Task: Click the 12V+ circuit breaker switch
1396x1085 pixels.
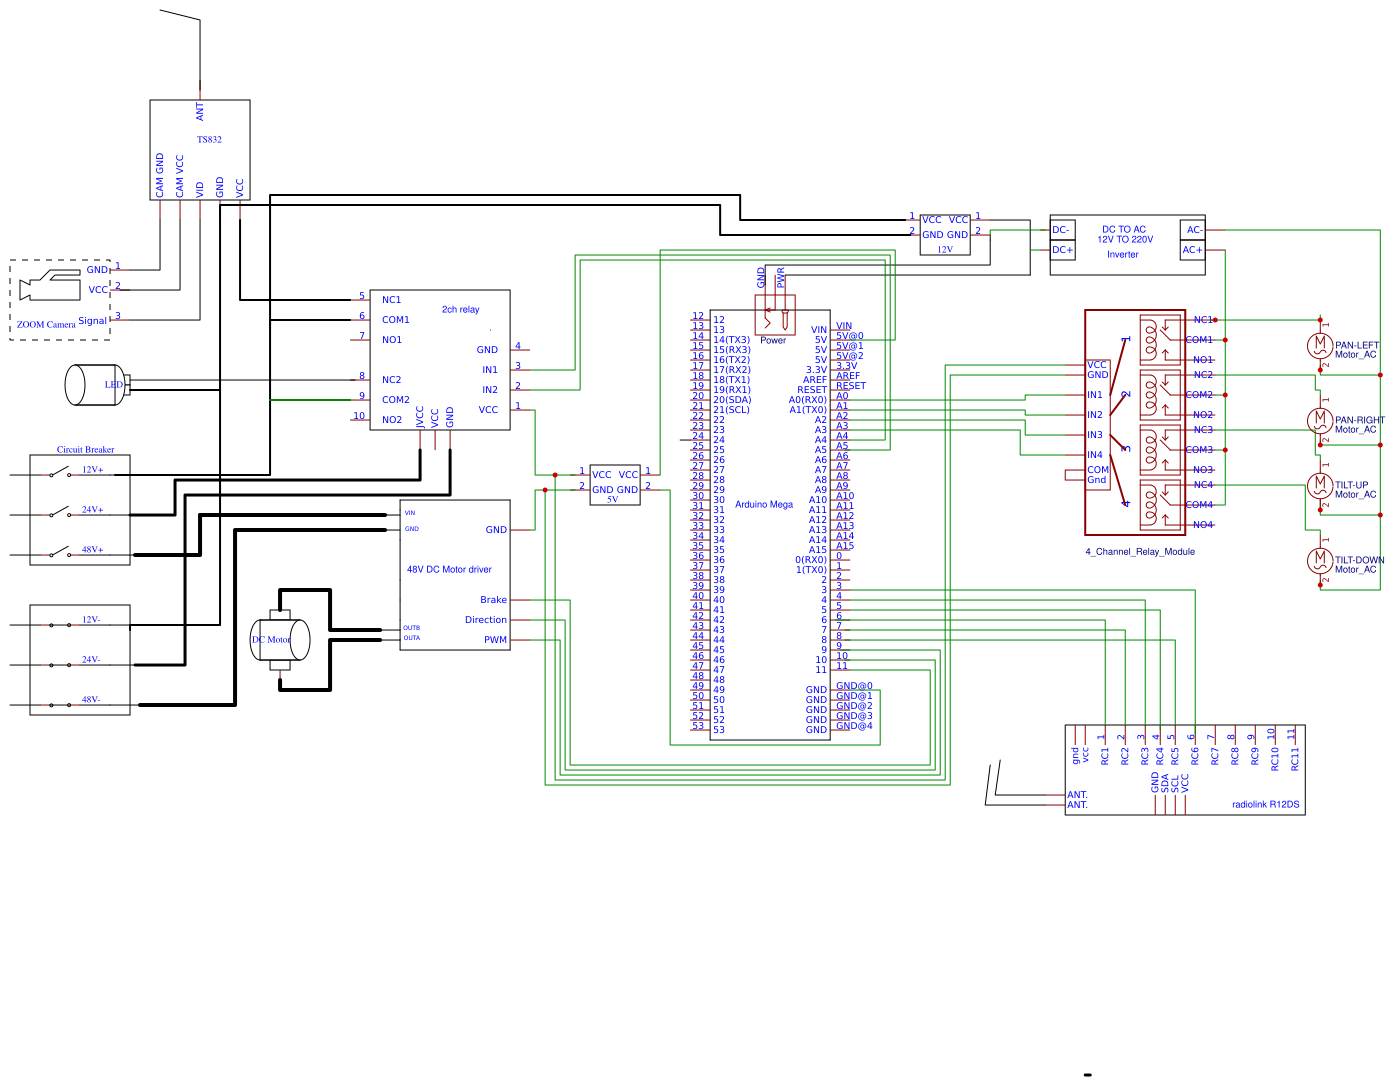Action: click(x=60, y=472)
